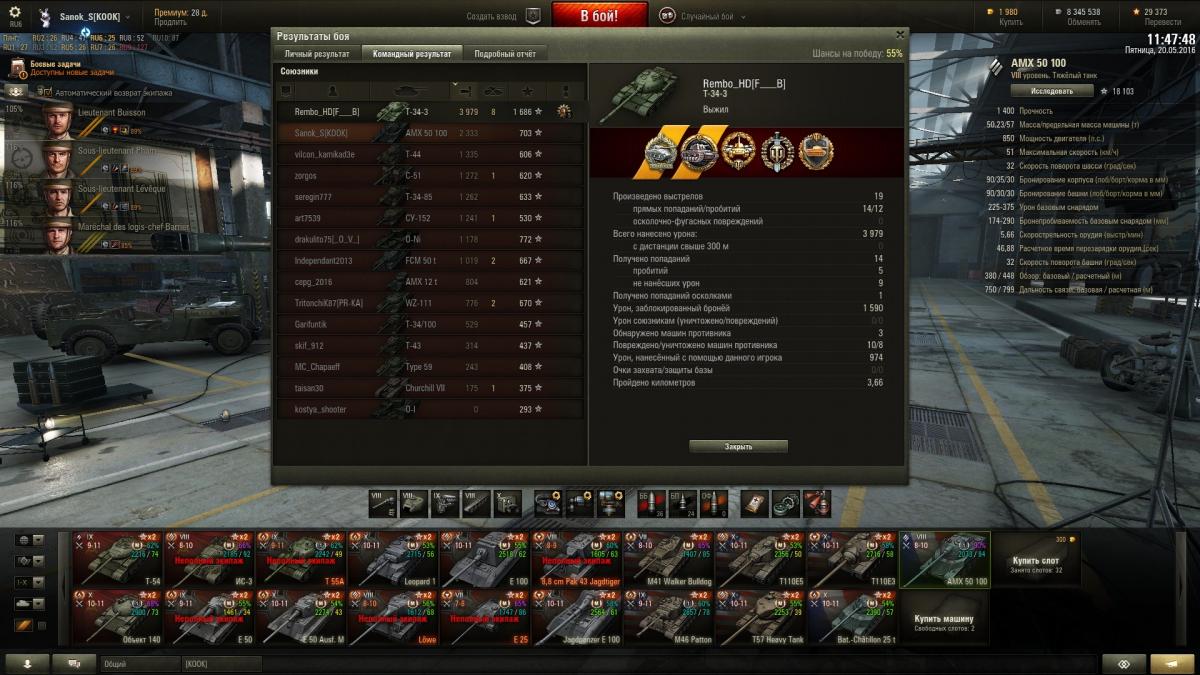Image resolution: width=1200 pixels, height=675 pixels.
Task: Sort allies by kills column
Action: [494, 90]
